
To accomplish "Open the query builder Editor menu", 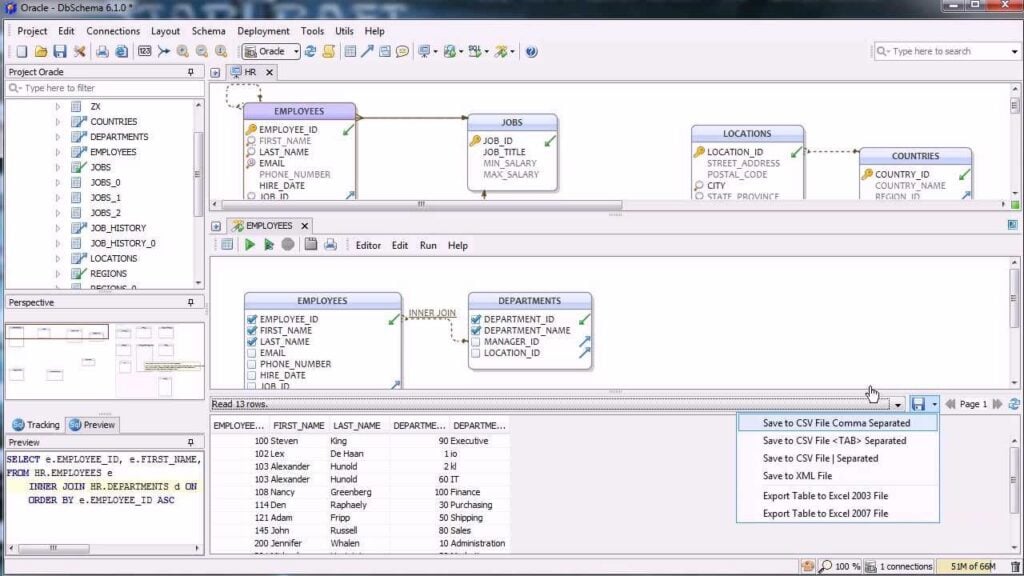I will coord(368,246).
